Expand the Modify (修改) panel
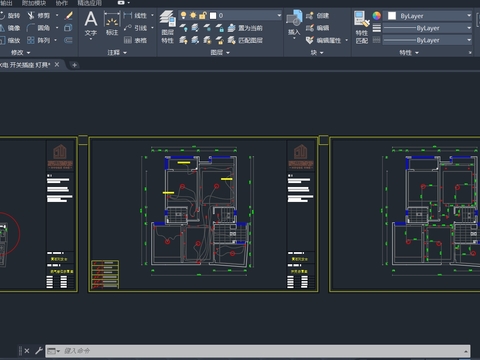 (20, 53)
